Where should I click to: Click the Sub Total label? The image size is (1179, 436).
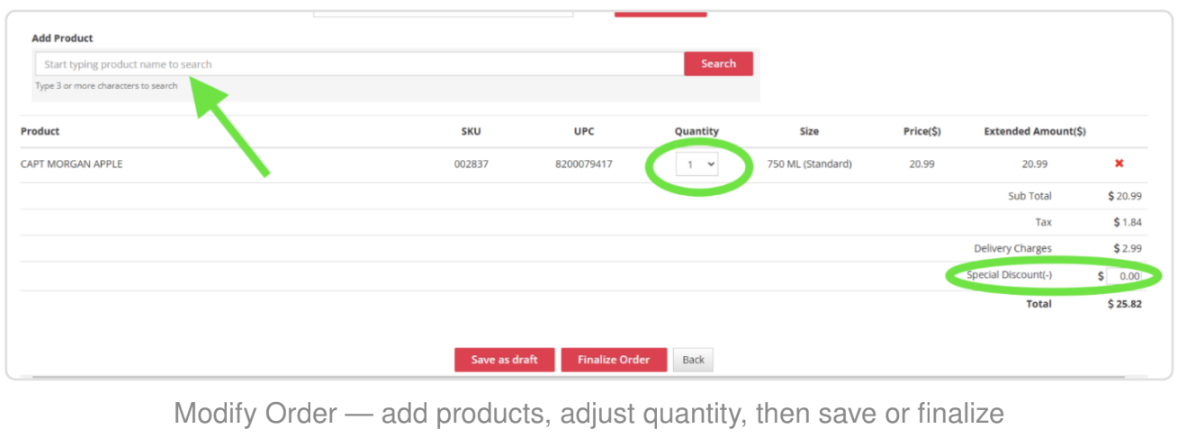click(1029, 196)
